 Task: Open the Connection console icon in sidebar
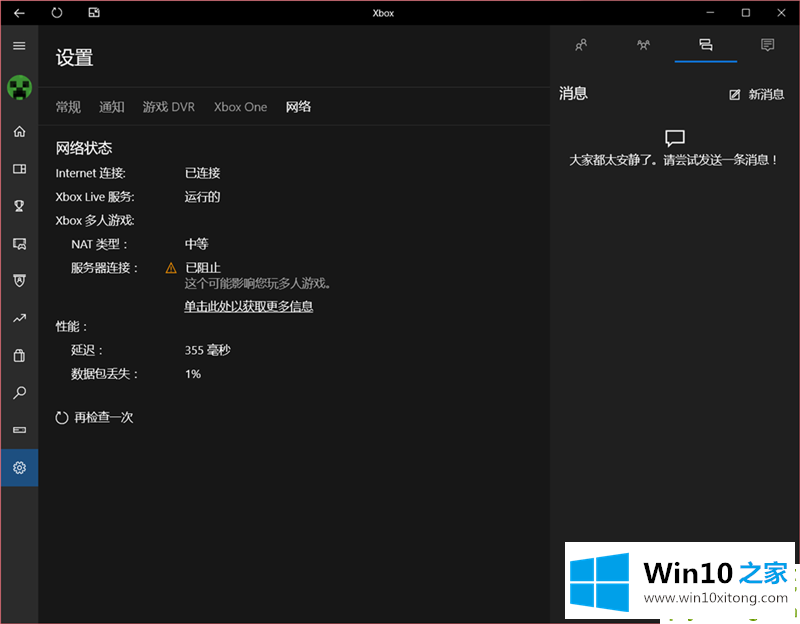(x=19, y=430)
